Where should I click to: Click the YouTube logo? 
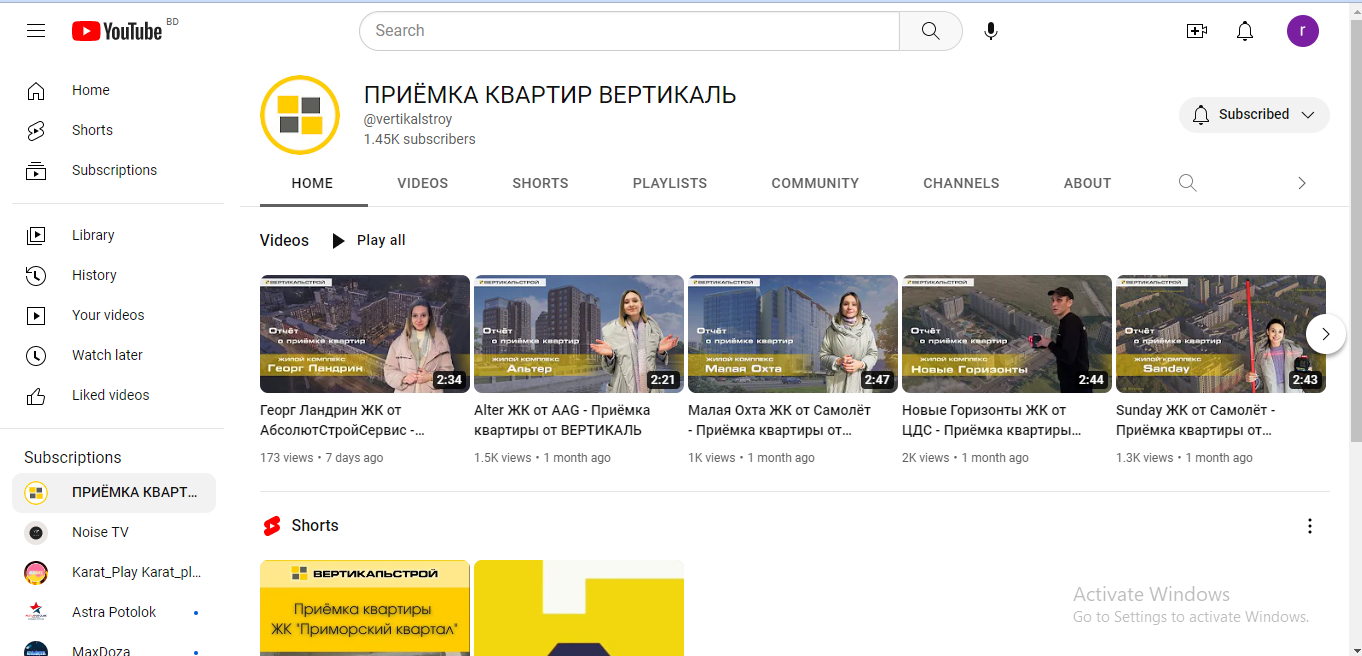117,31
